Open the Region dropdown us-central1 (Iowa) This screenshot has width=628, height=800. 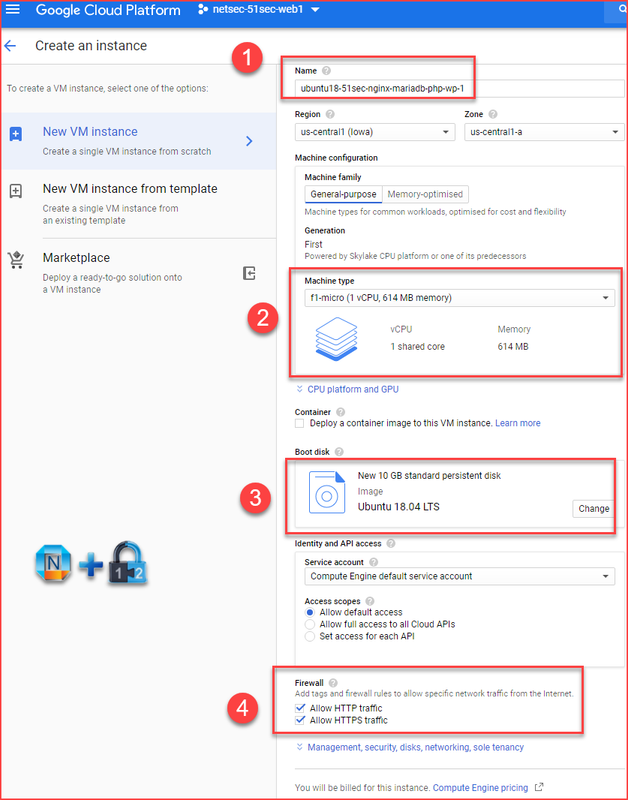(374, 132)
